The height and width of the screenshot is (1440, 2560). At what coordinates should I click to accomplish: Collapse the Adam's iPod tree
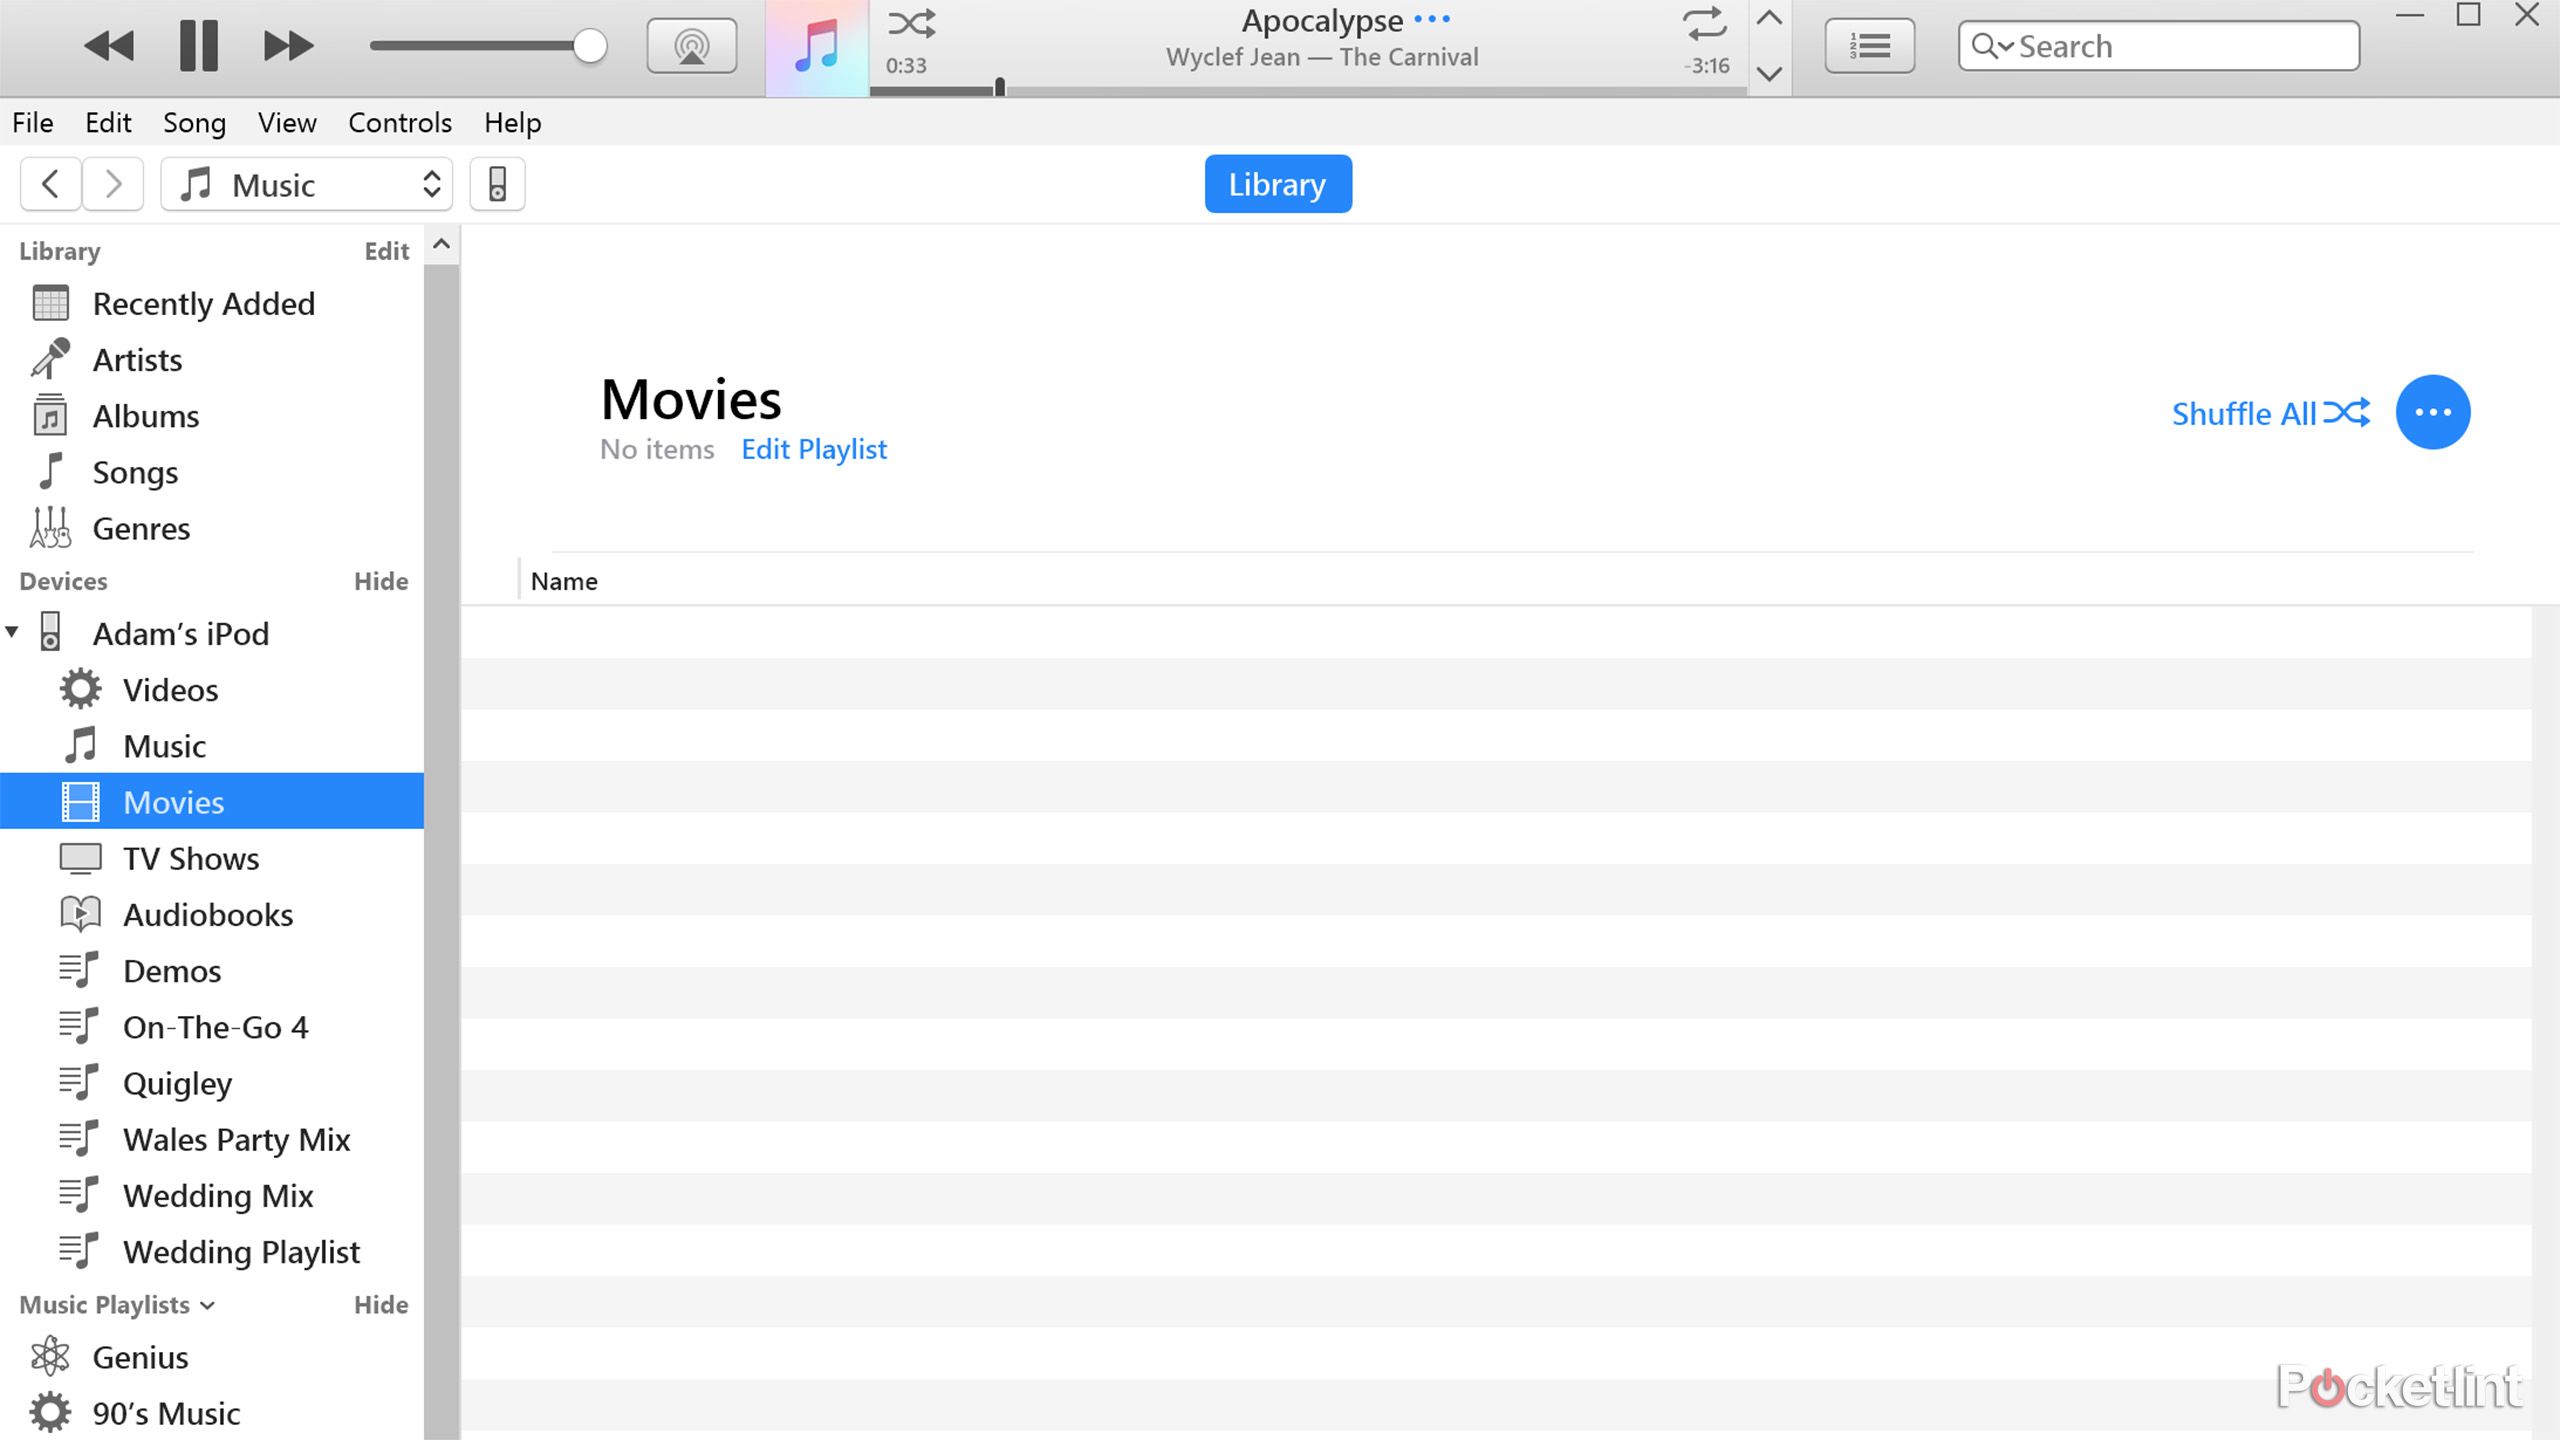click(12, 632)
